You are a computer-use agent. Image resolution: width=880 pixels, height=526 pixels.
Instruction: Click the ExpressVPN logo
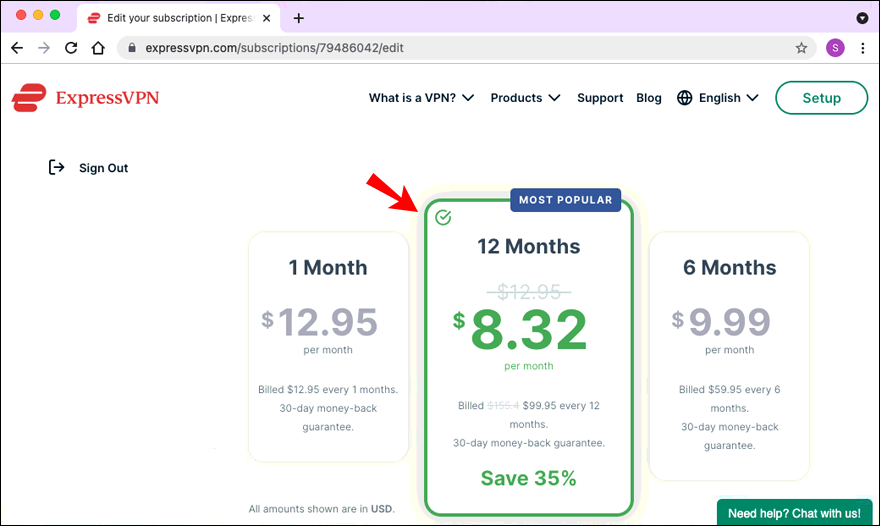(x=85, y=98)
